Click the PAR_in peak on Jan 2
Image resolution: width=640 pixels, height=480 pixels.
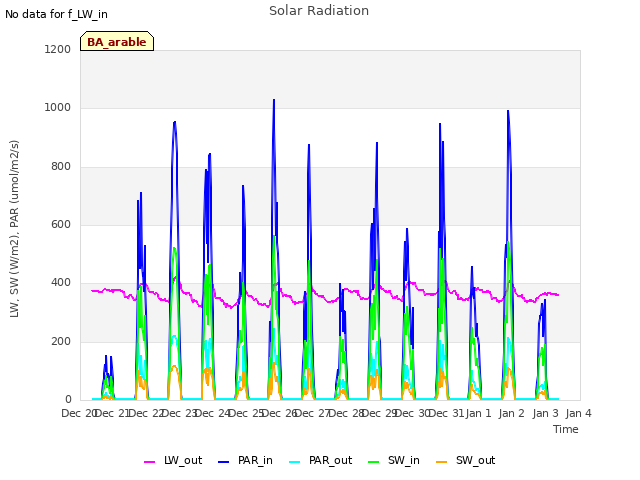tap(508, 111)
